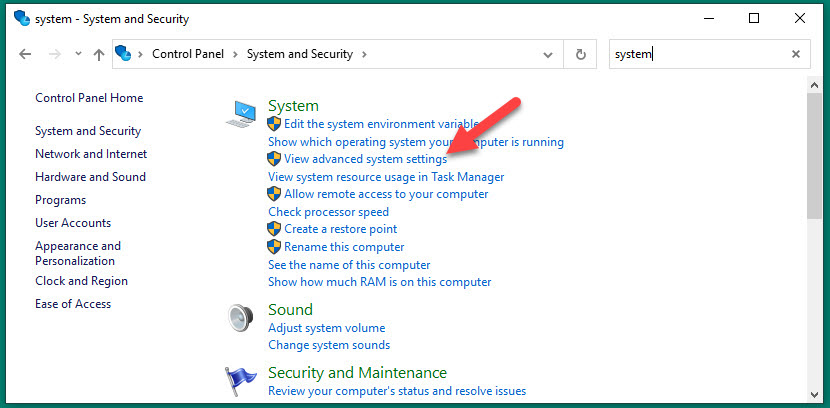The width and height of the screenshot is (830, 408).
Task: Open Change system sounds link
Action: point(329,345)
